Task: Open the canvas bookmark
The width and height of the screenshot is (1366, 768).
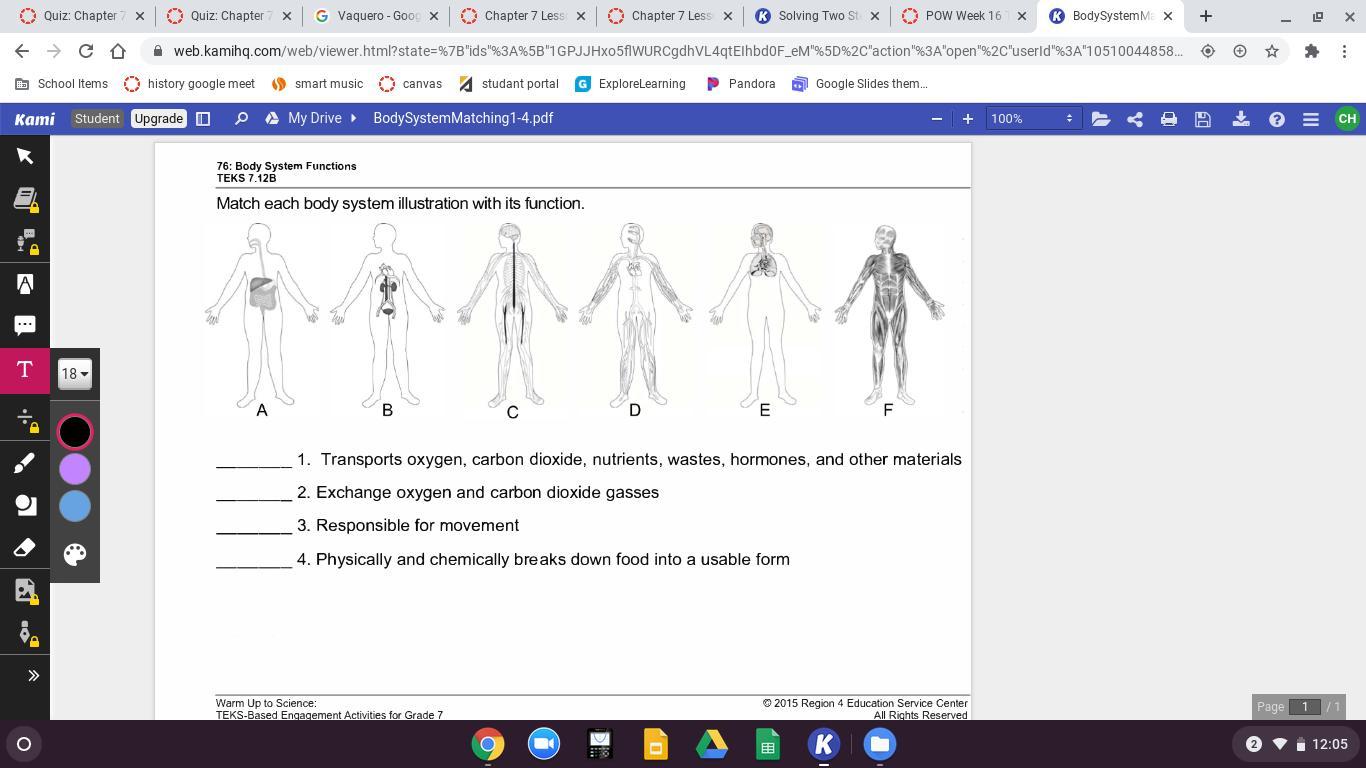Action: [x=411, y=84]
